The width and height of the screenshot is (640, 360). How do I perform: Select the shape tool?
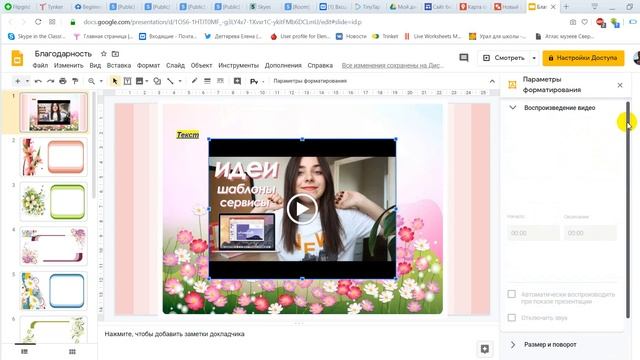(x=157, y=81)
